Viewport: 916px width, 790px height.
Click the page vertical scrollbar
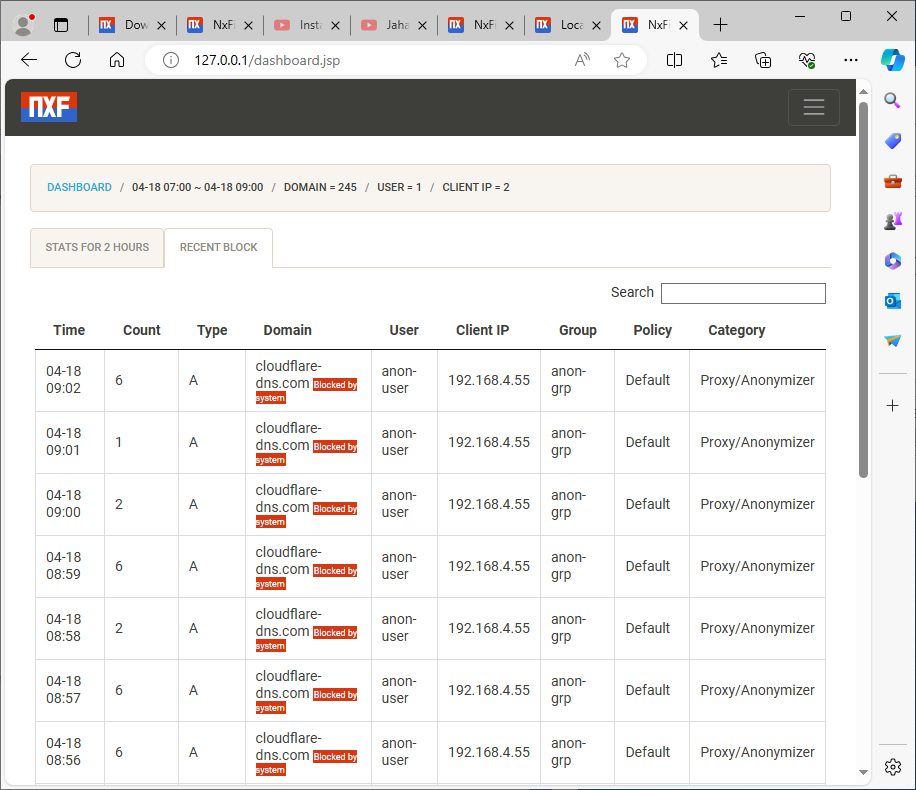[x=863, y=300]
